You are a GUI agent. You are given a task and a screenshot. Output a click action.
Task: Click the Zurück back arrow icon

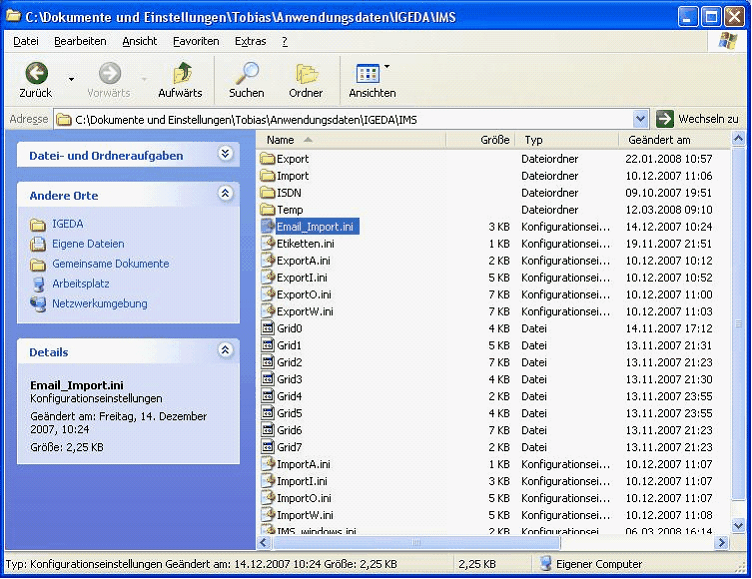[36, 74]
